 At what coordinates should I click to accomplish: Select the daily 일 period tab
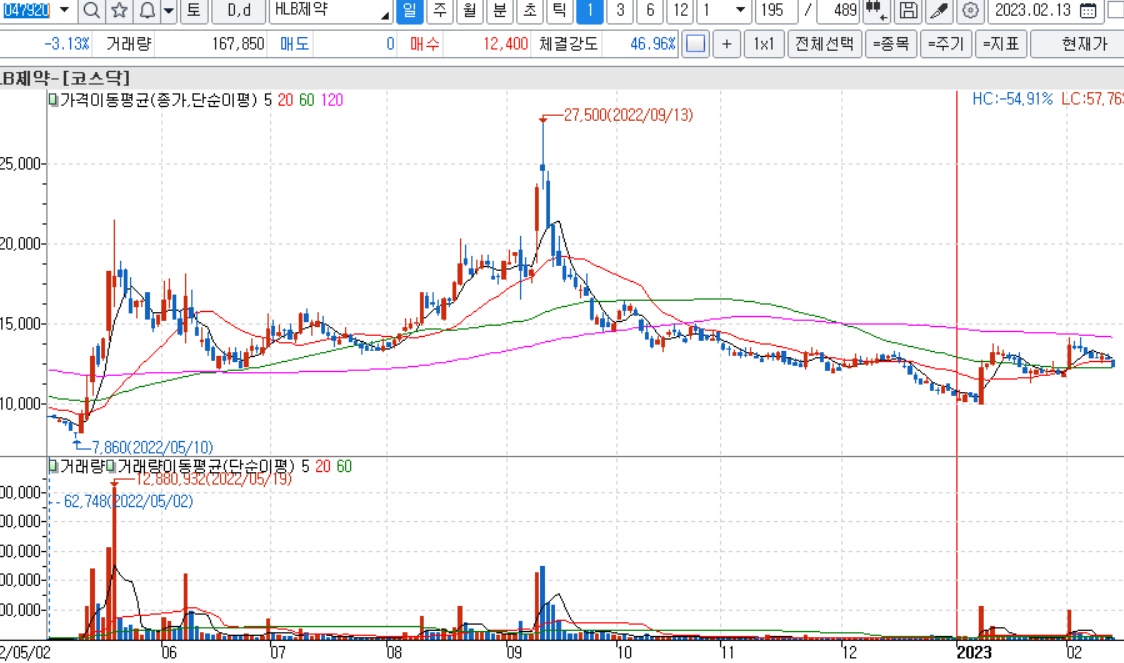pyautogui.click(x=409, y=11)
